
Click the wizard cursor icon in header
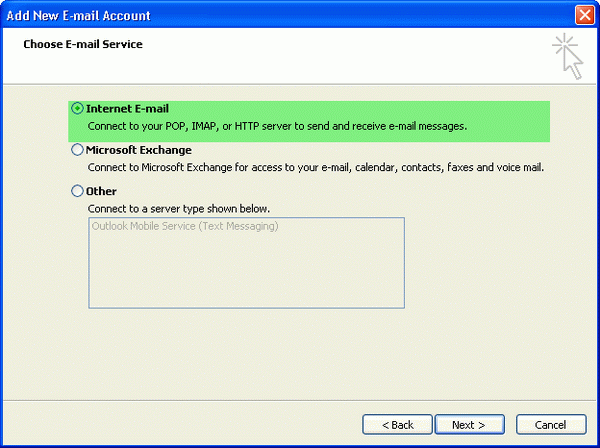(x=568, y=55)
